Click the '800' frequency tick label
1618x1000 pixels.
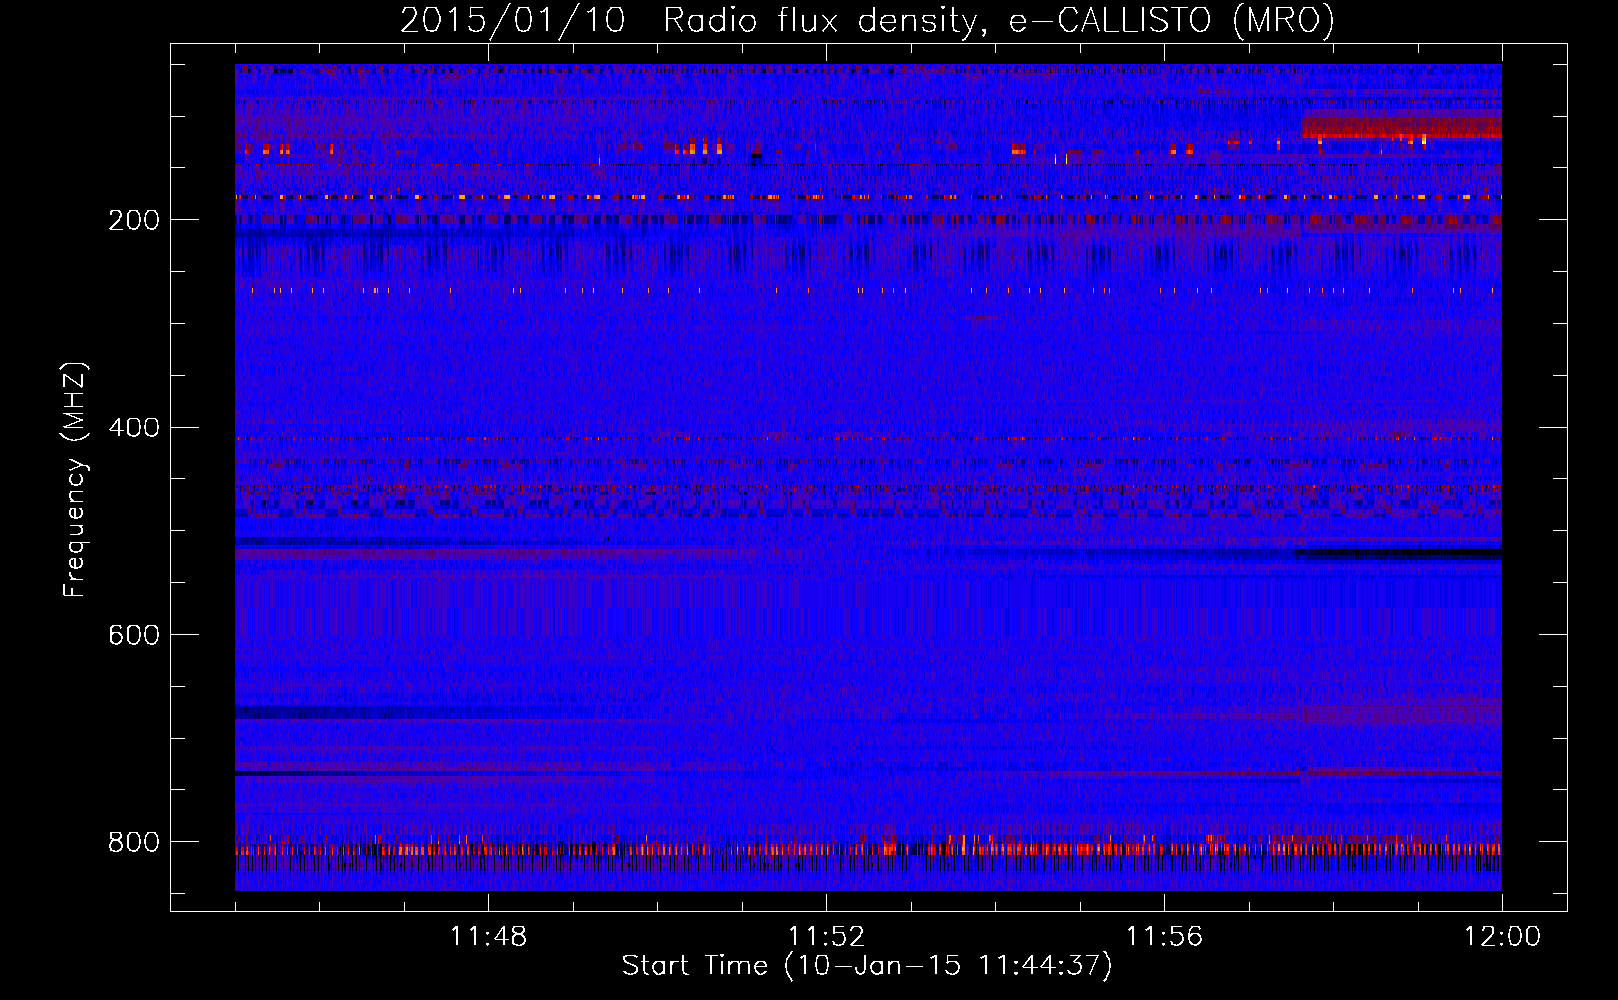[133, 842]
